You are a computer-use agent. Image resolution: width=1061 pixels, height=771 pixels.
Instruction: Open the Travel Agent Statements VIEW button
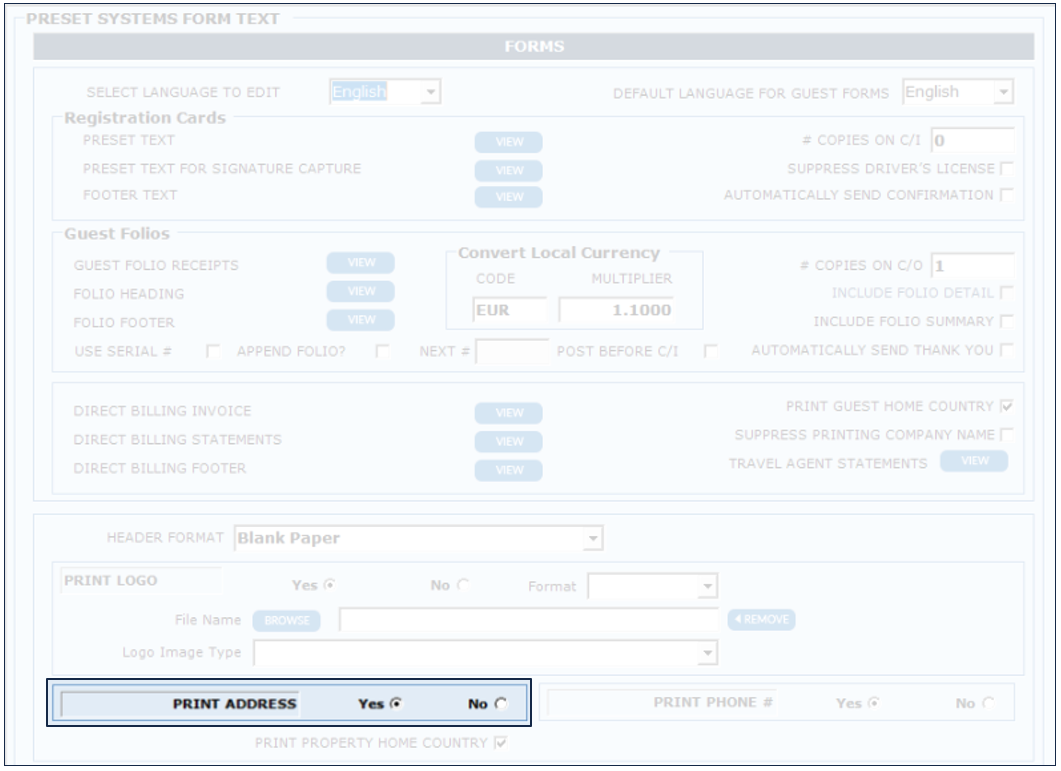tap(973, 461)
